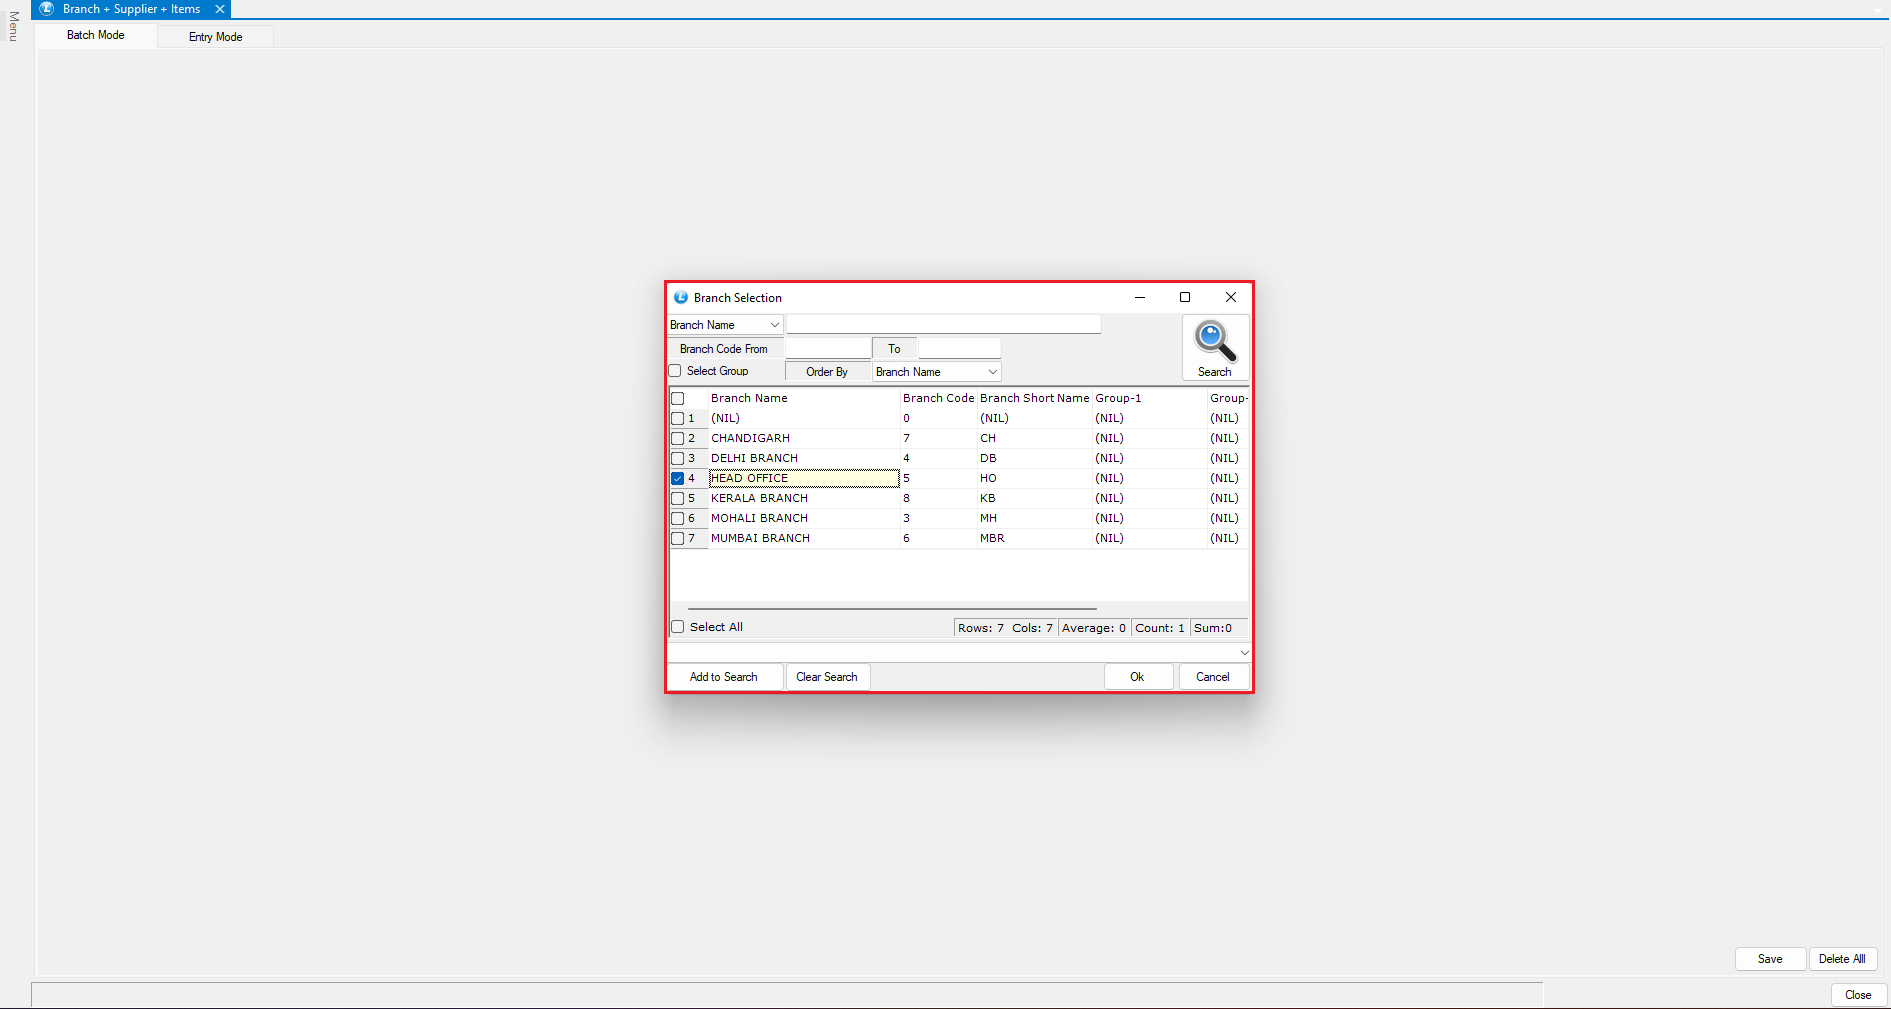Switch to the Entry Mode tab
This screenshot has width=1891, height=1009.
[215, 37]
